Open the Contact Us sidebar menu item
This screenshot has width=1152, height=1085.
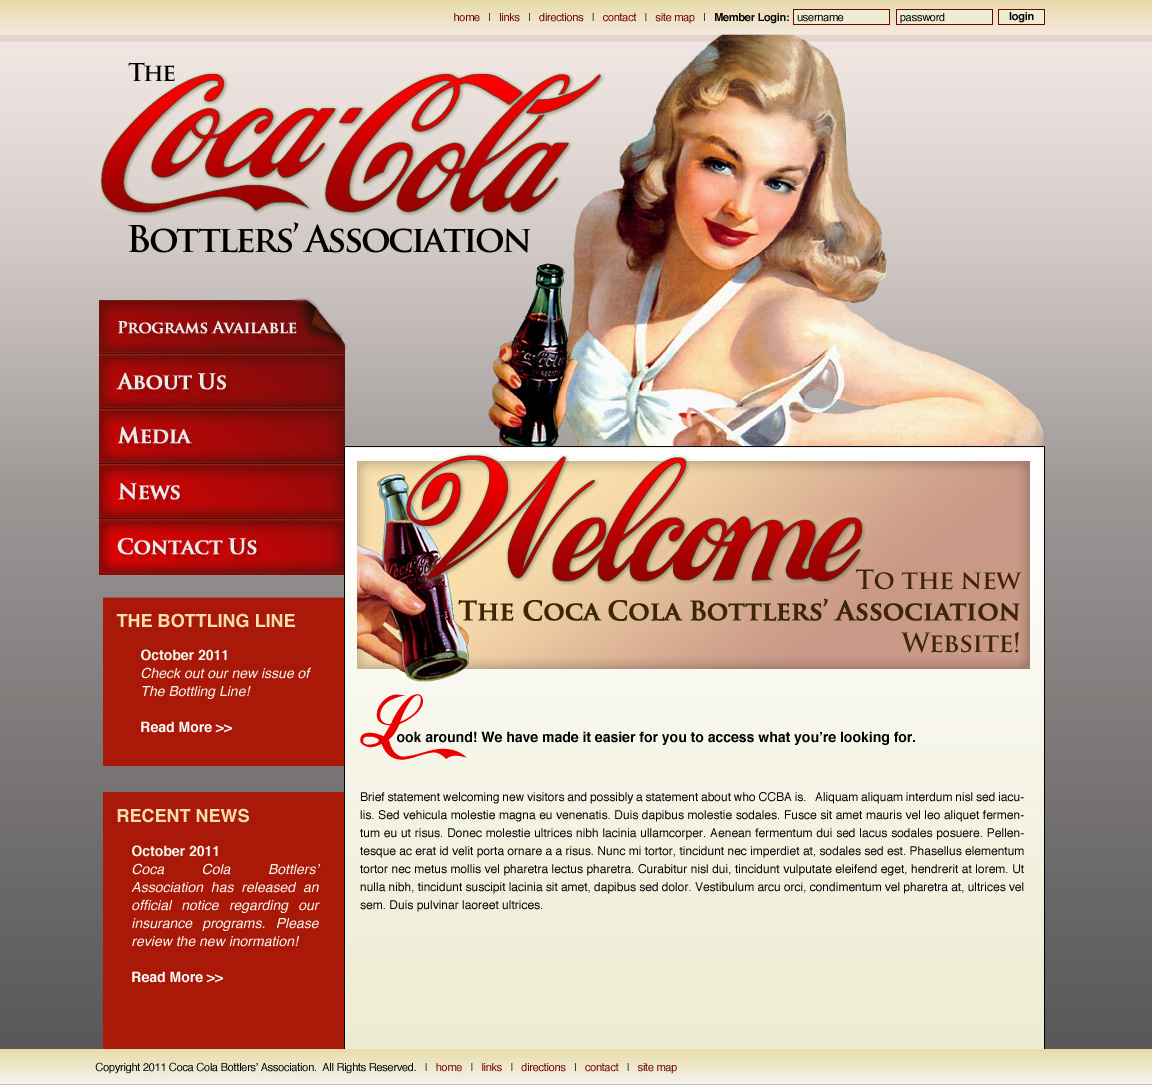[x=222, y=547]
